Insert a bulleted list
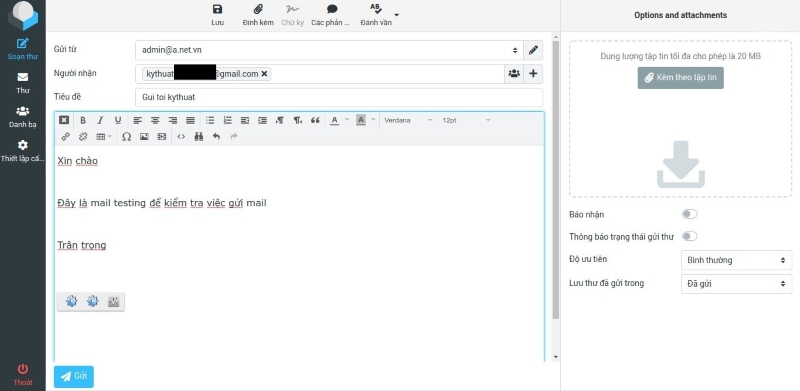The image size is (800, 391). pos(210,120)
